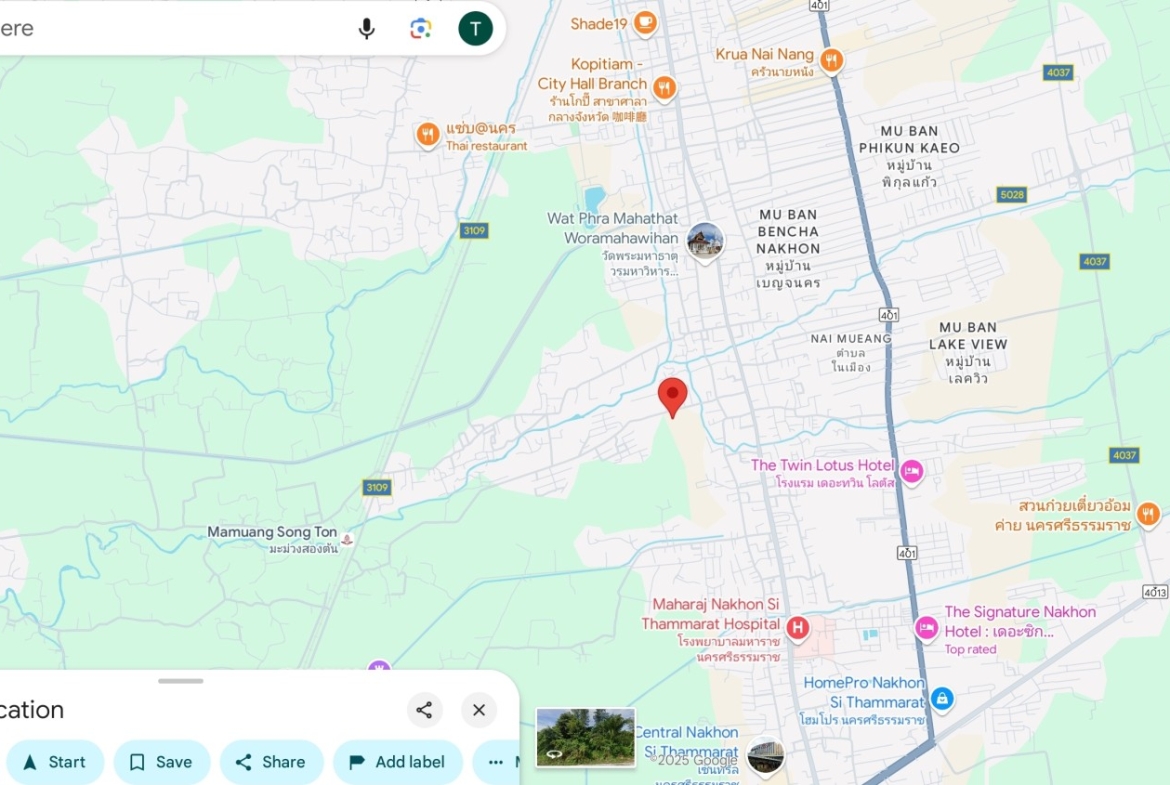Save this location with Save button
The height and width of the screenshot is (785, 1170).
pos(162,762)
